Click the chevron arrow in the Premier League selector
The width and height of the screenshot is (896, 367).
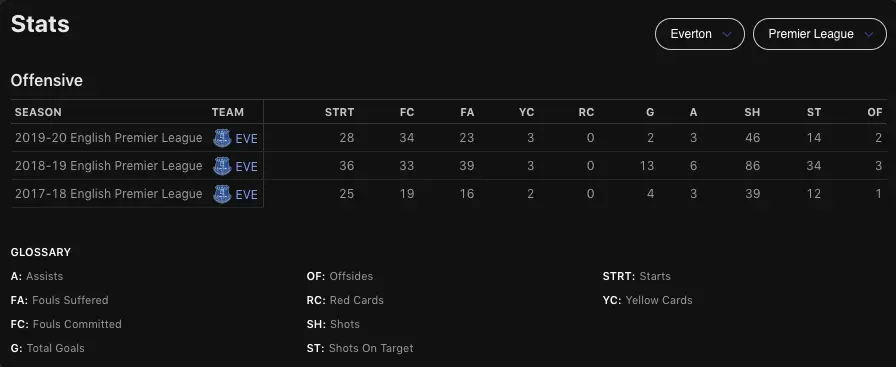[869, 34]
